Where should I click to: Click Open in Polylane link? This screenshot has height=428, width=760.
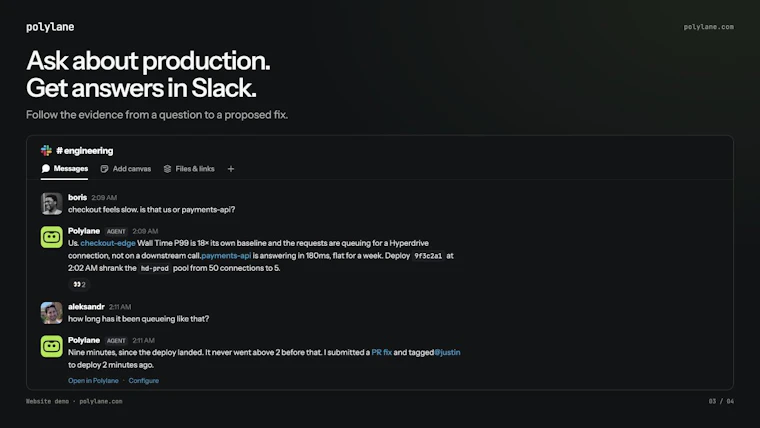[93, 380]
